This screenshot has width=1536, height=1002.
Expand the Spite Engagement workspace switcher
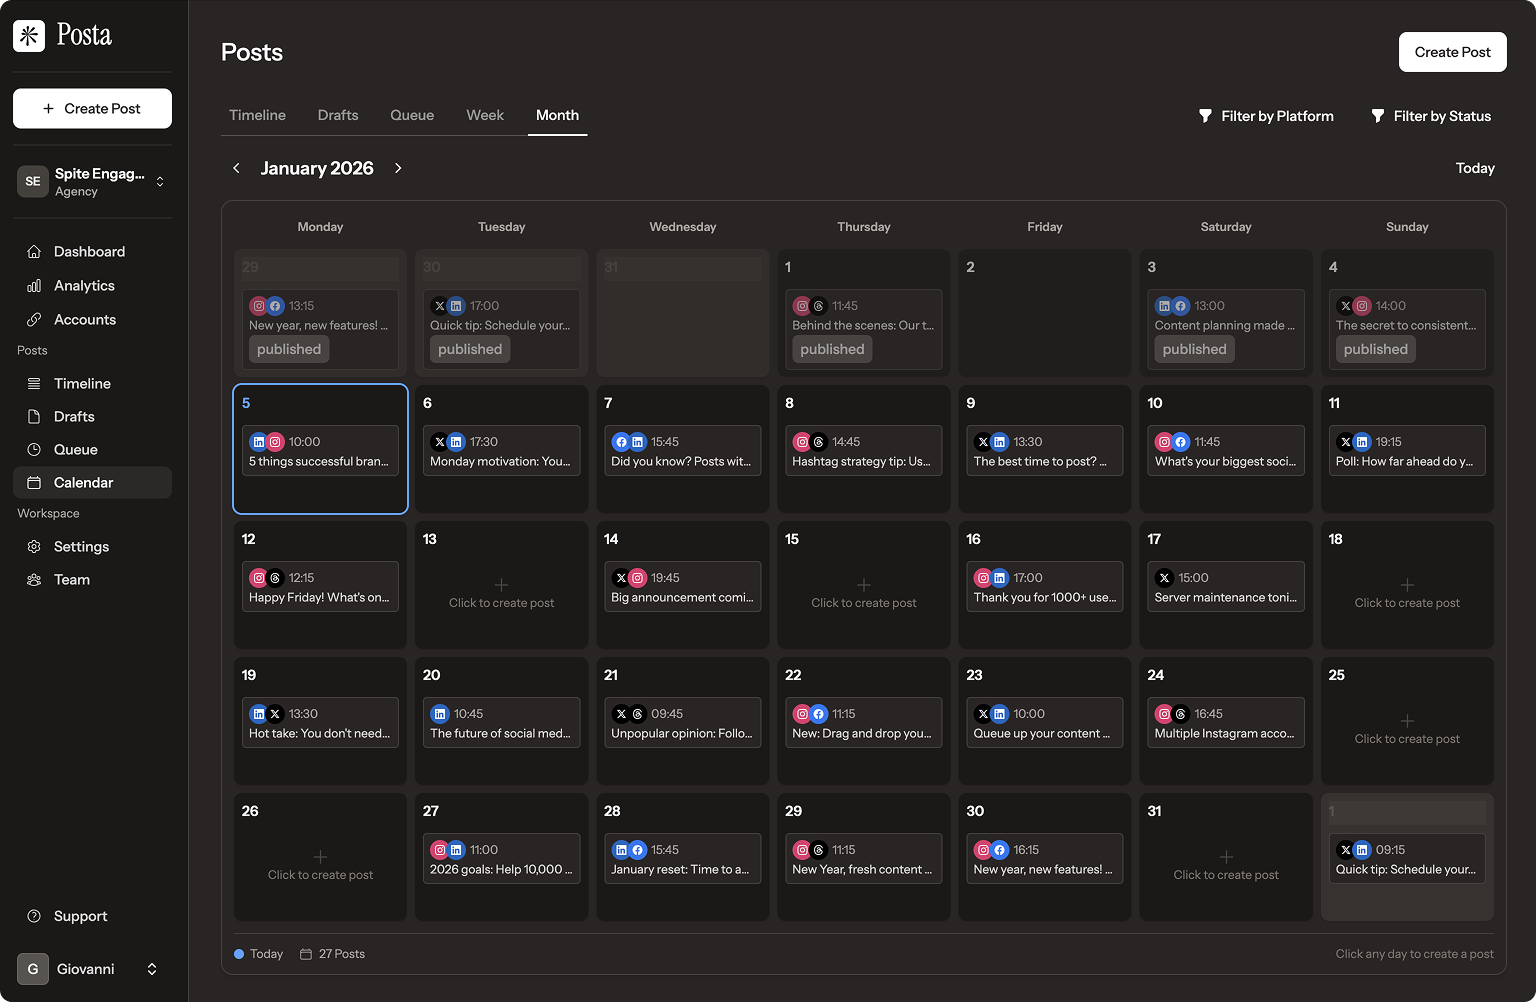pos(159,182)
